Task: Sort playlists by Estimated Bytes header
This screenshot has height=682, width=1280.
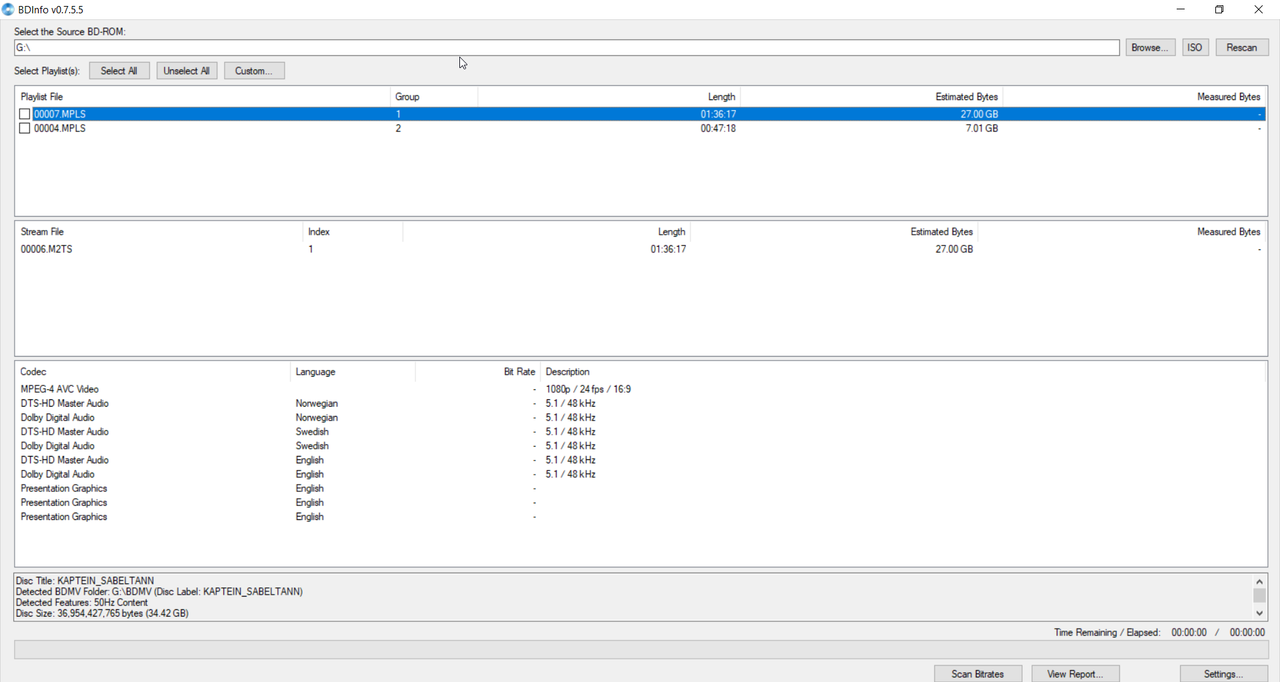Action: tap(871, 97)
